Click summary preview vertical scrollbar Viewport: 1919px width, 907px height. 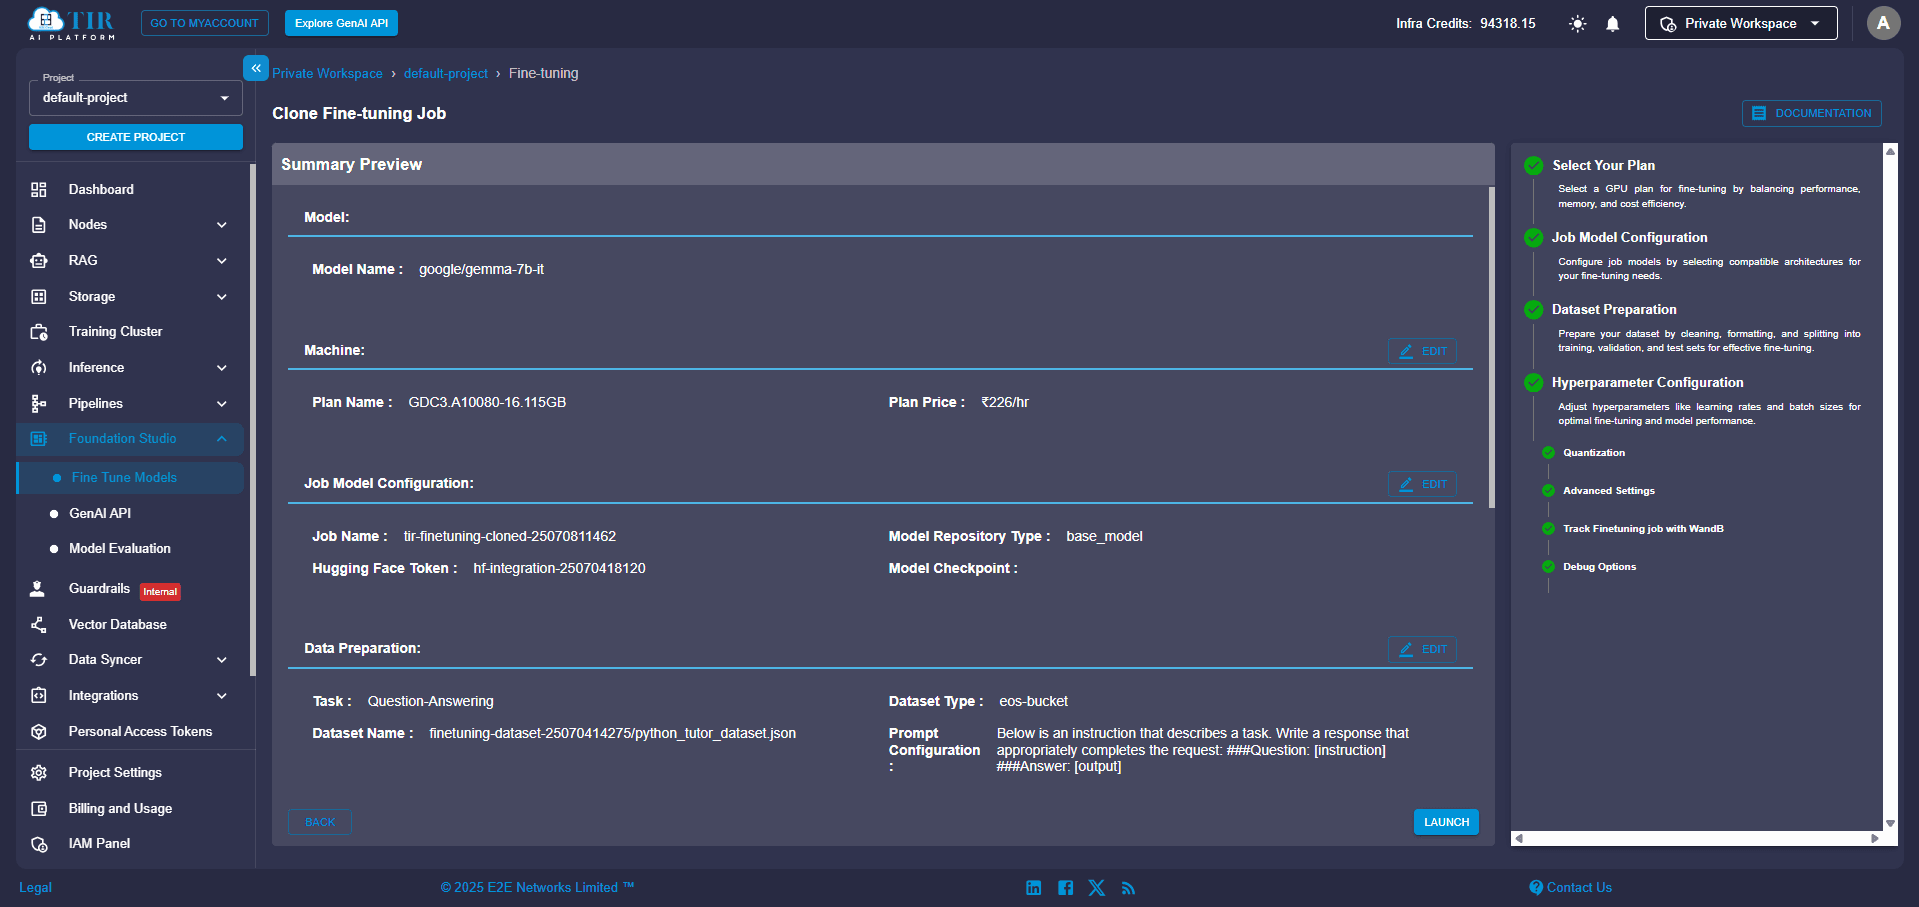click(1491, 348)
